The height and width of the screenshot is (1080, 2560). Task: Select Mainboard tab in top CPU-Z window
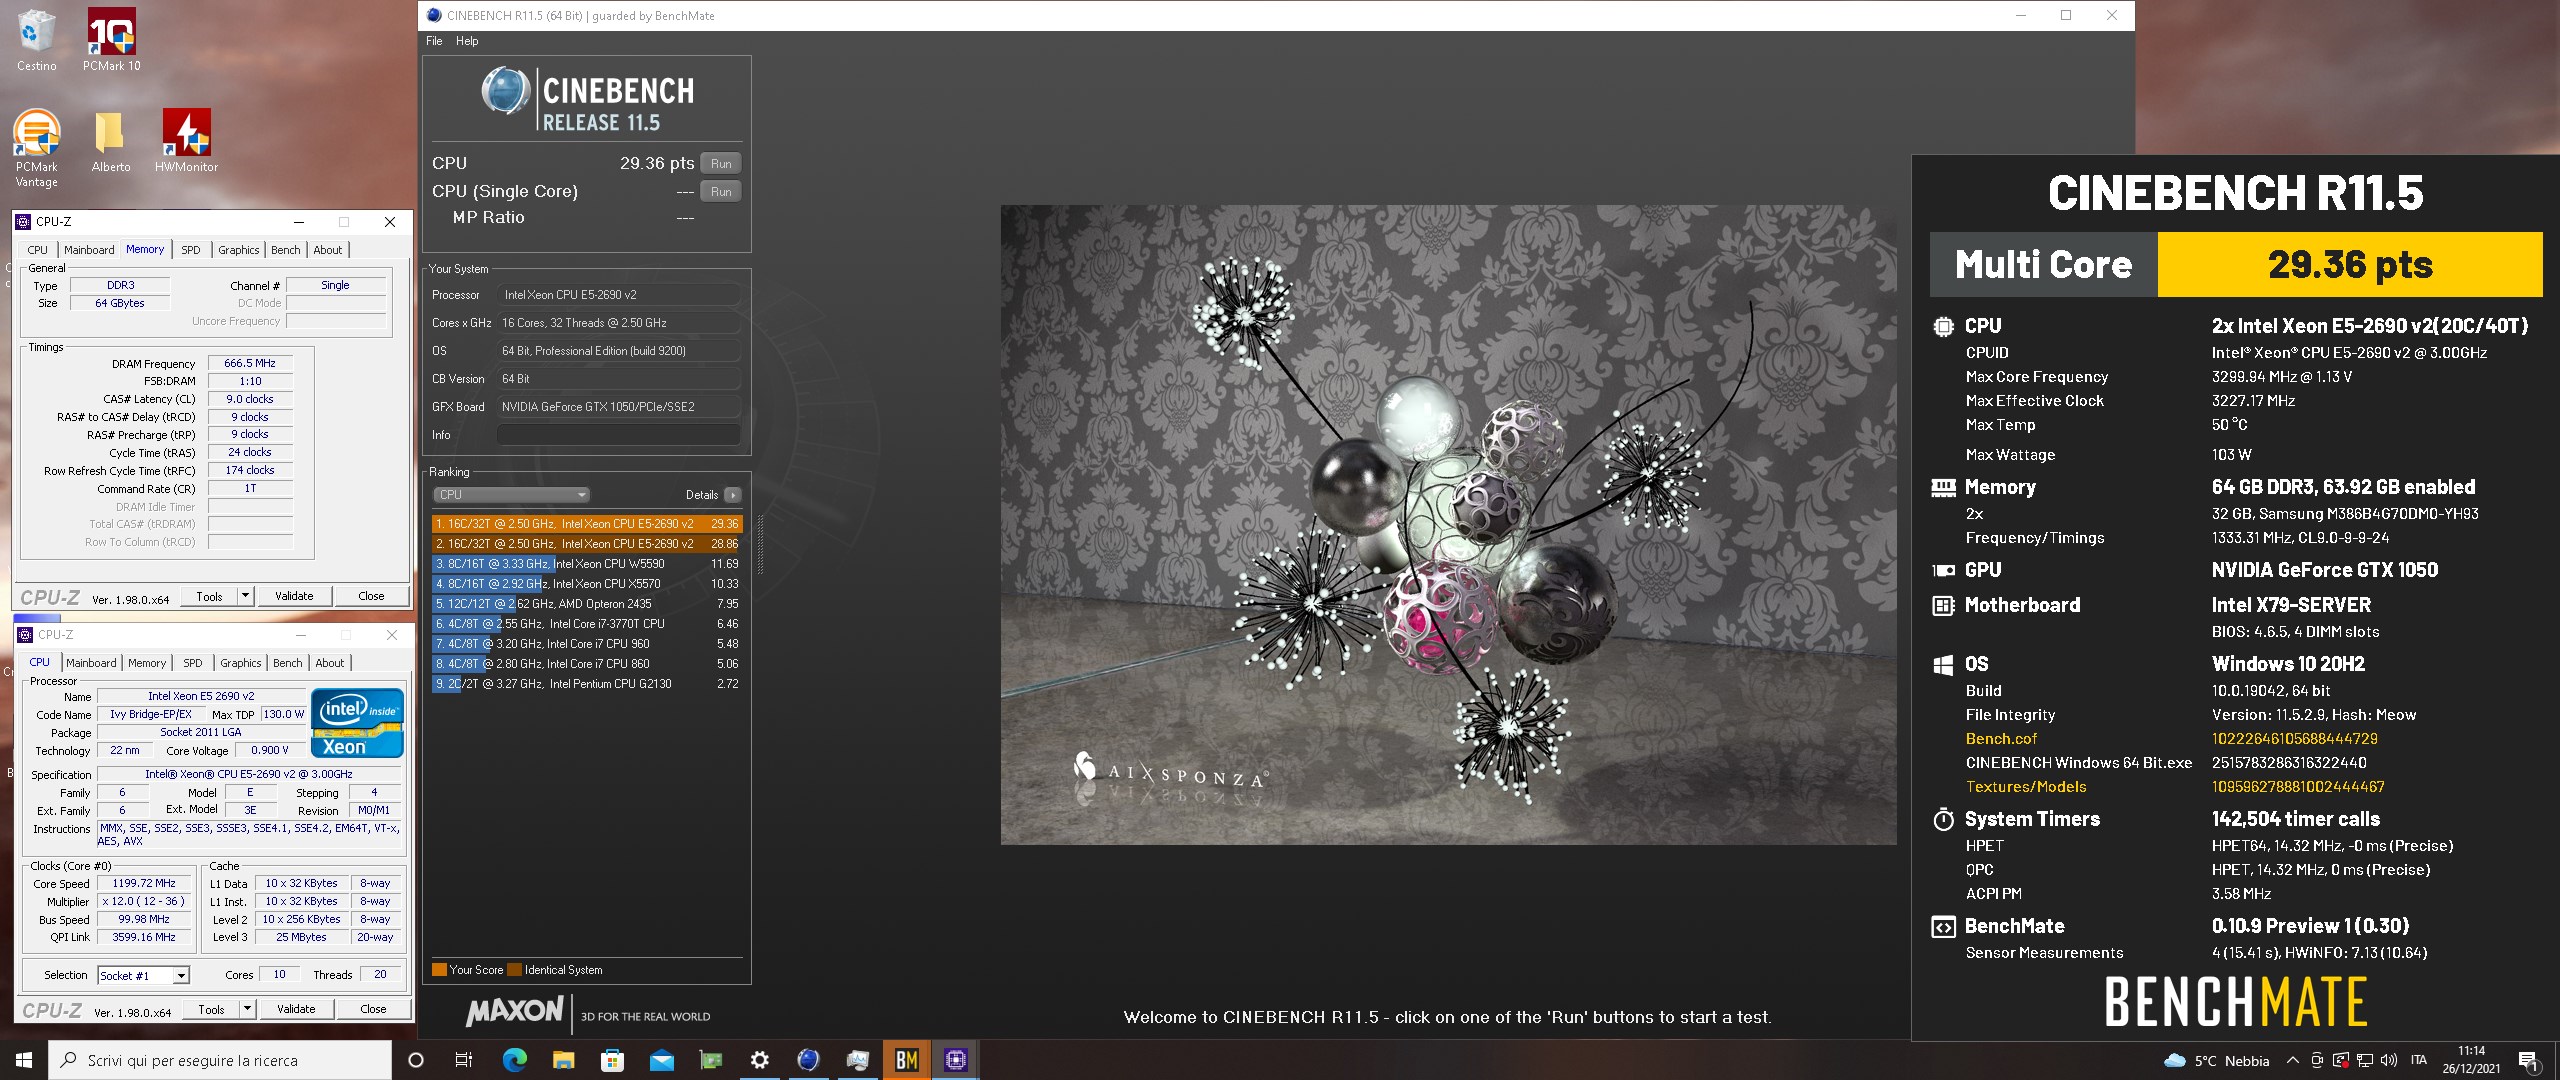click(x=89, y=250)
